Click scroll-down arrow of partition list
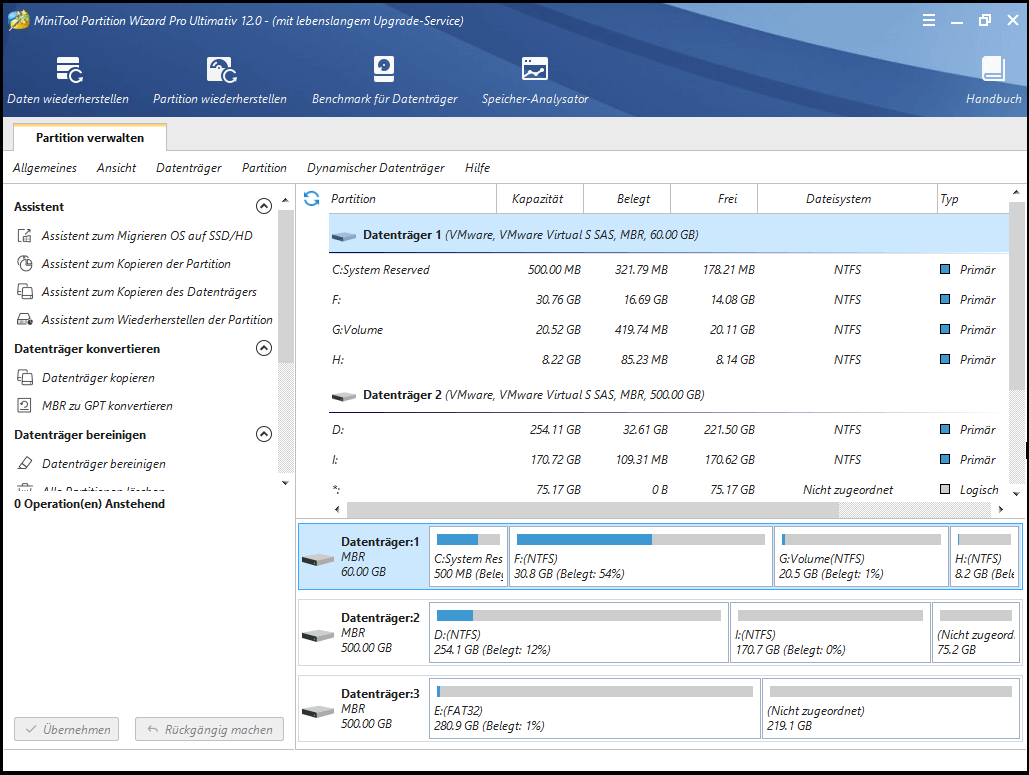 (1016, 493)
